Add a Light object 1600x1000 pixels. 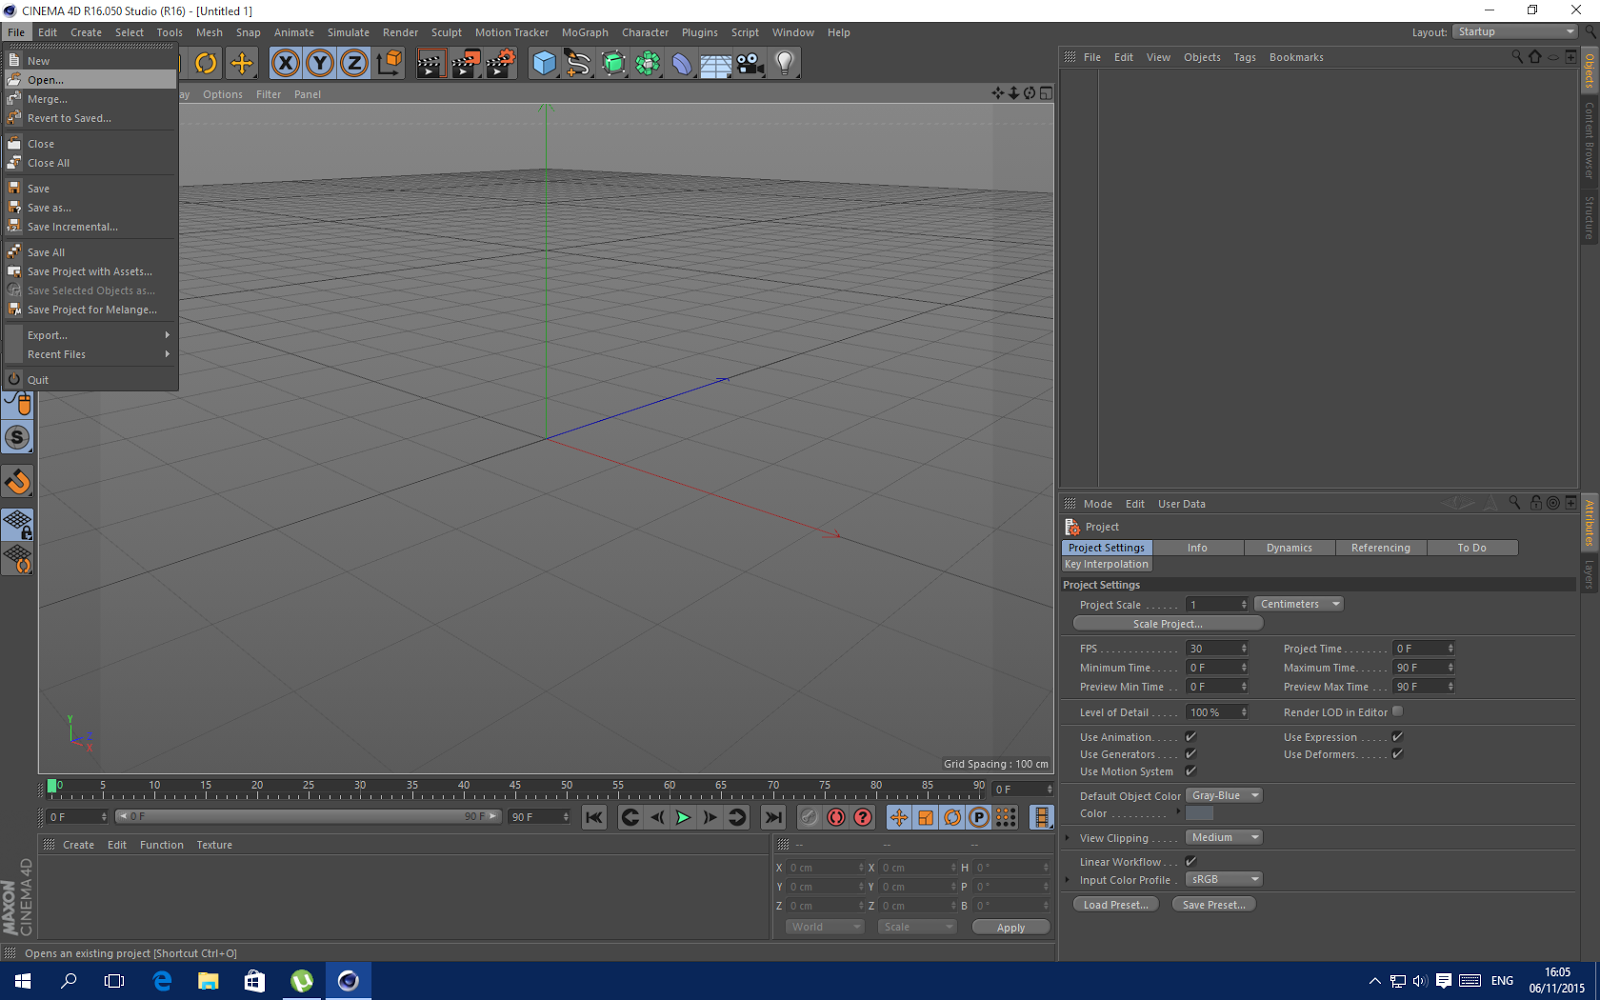click(785, 63)
